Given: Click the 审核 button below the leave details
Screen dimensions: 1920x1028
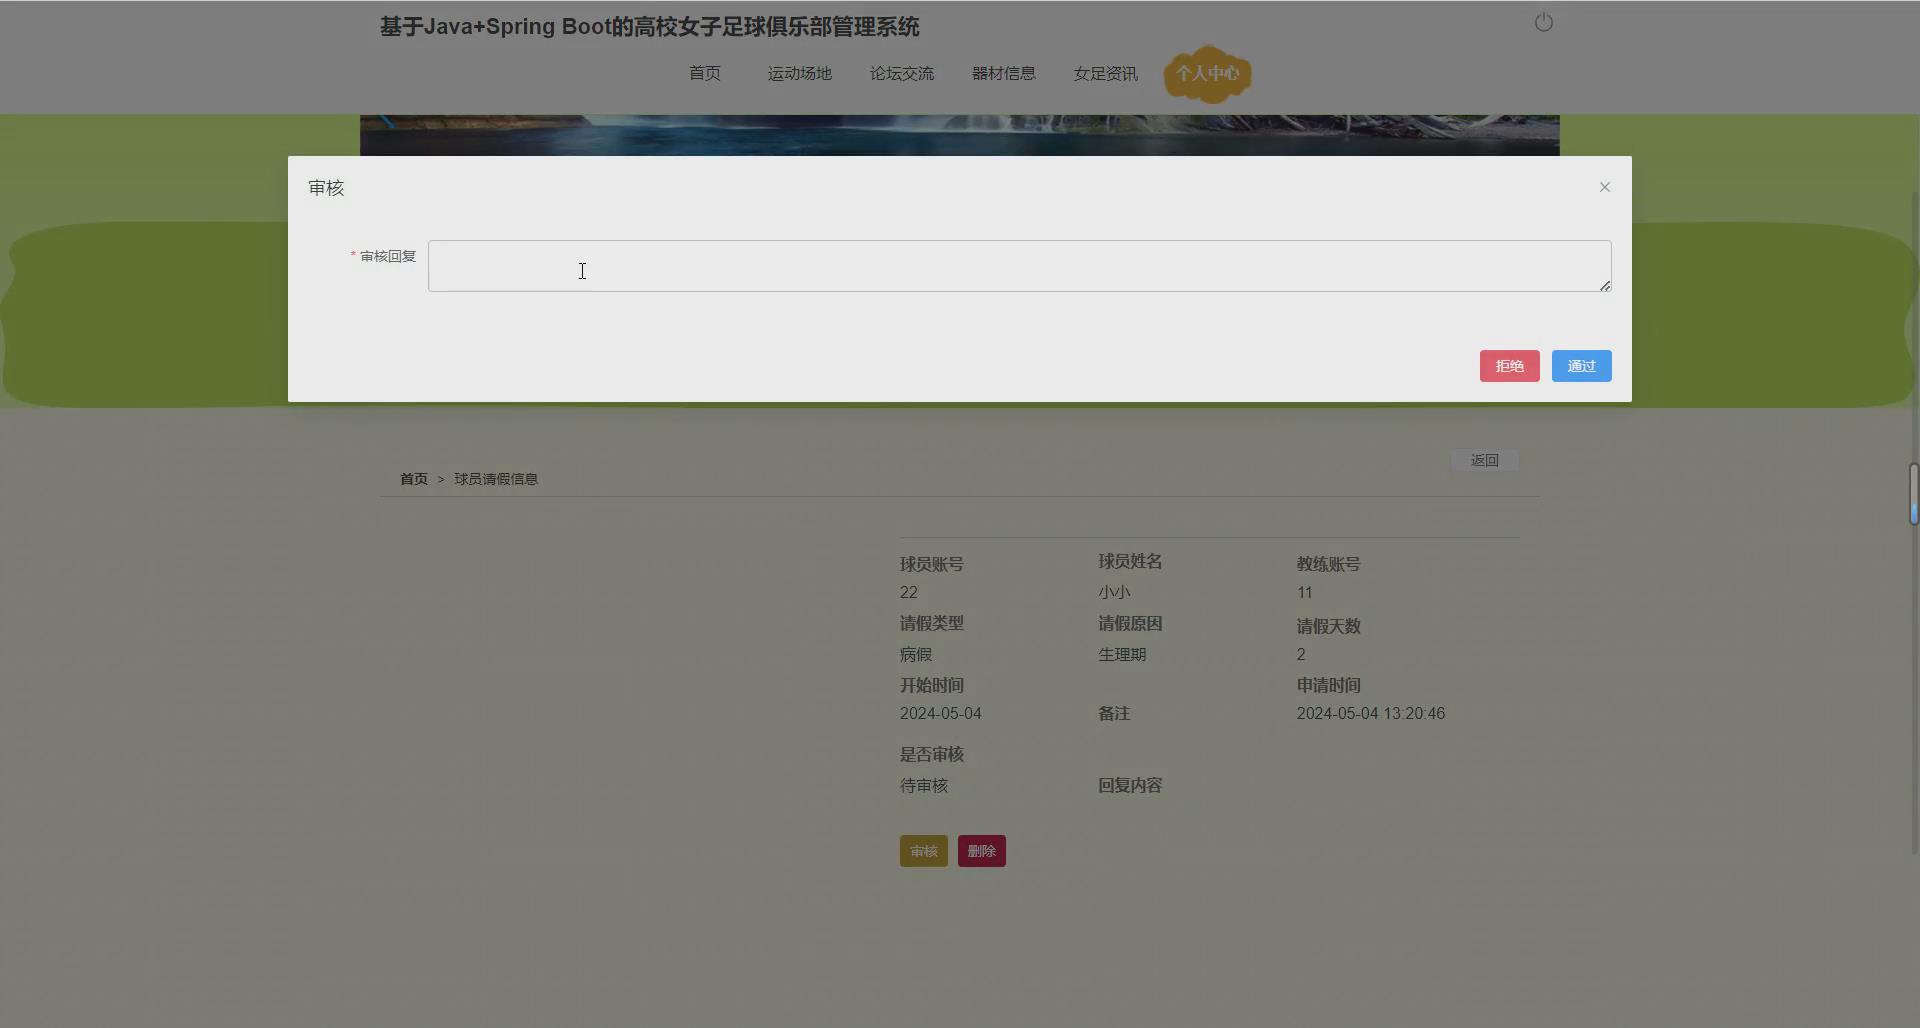Looking at the screenshot, I should pos(922,850).
